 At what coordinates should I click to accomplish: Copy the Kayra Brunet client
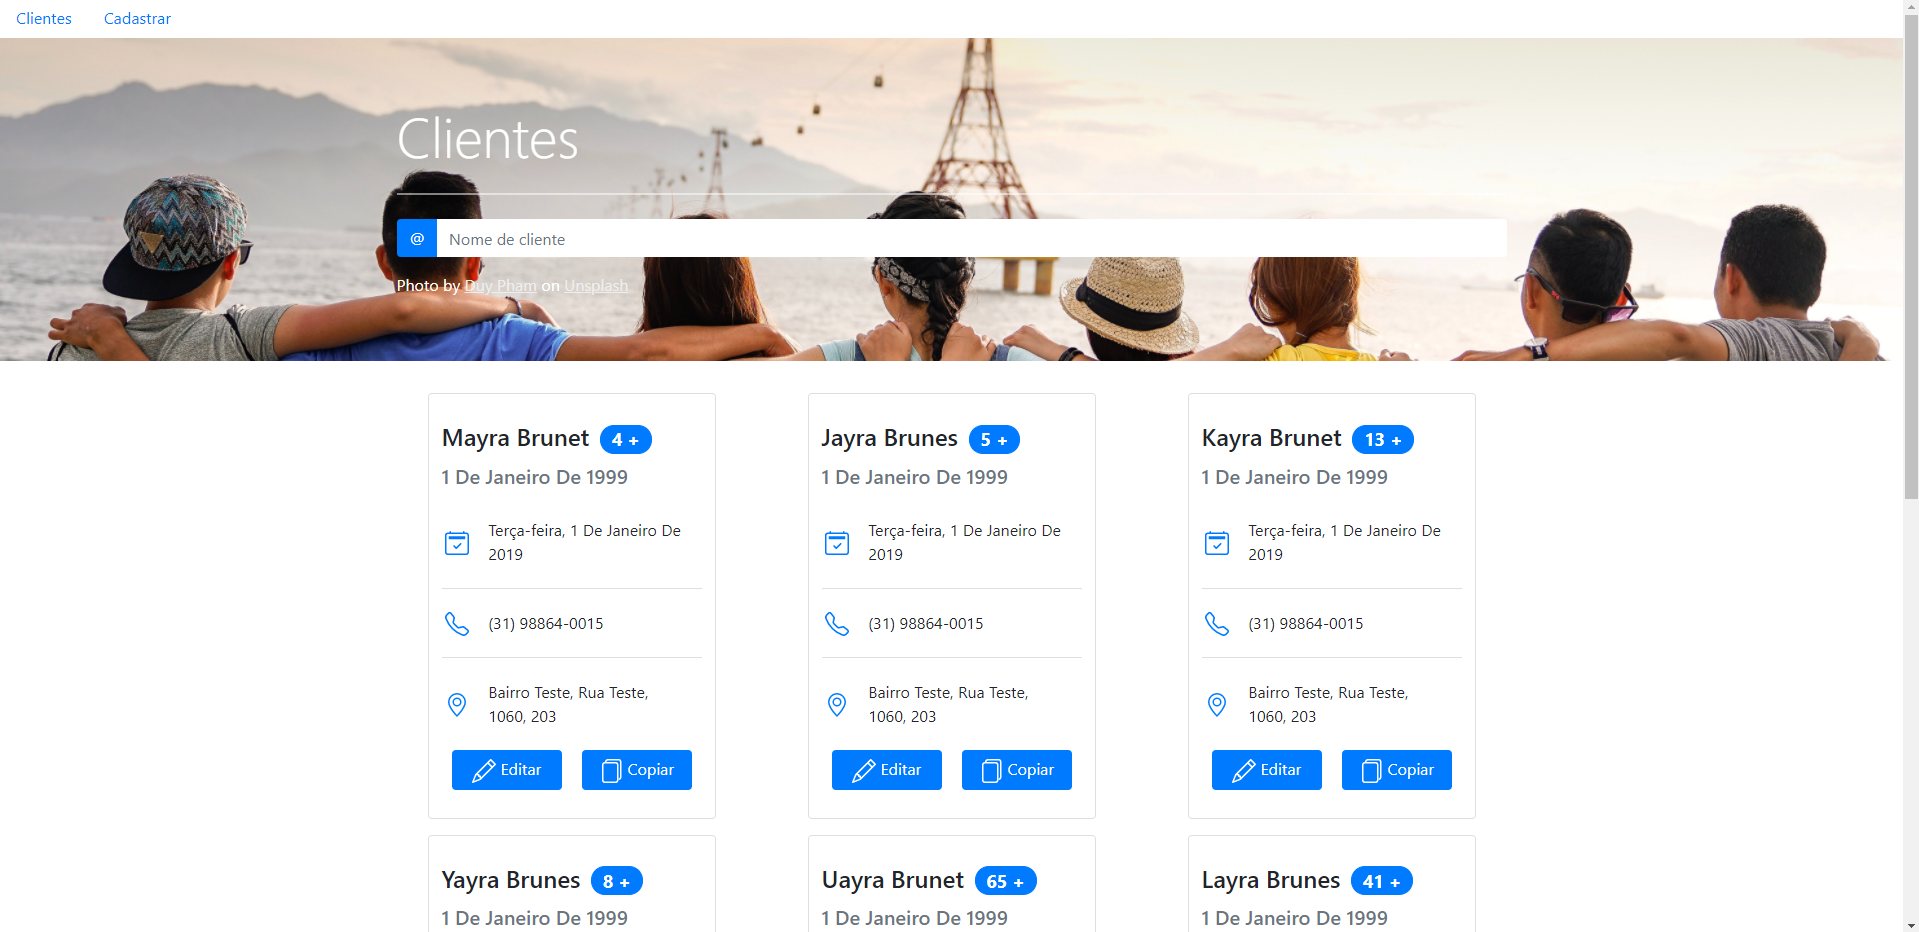[x=1397, y=770]
